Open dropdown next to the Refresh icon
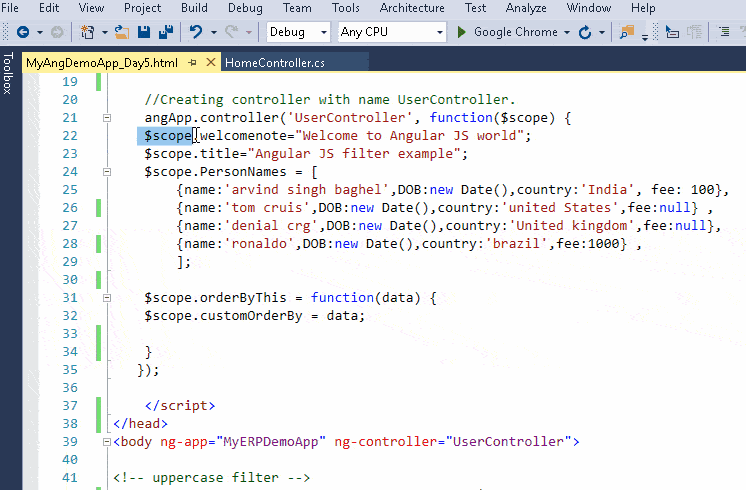Image resolution: width=746 pixels, height=490 pixels. point(602,32)
